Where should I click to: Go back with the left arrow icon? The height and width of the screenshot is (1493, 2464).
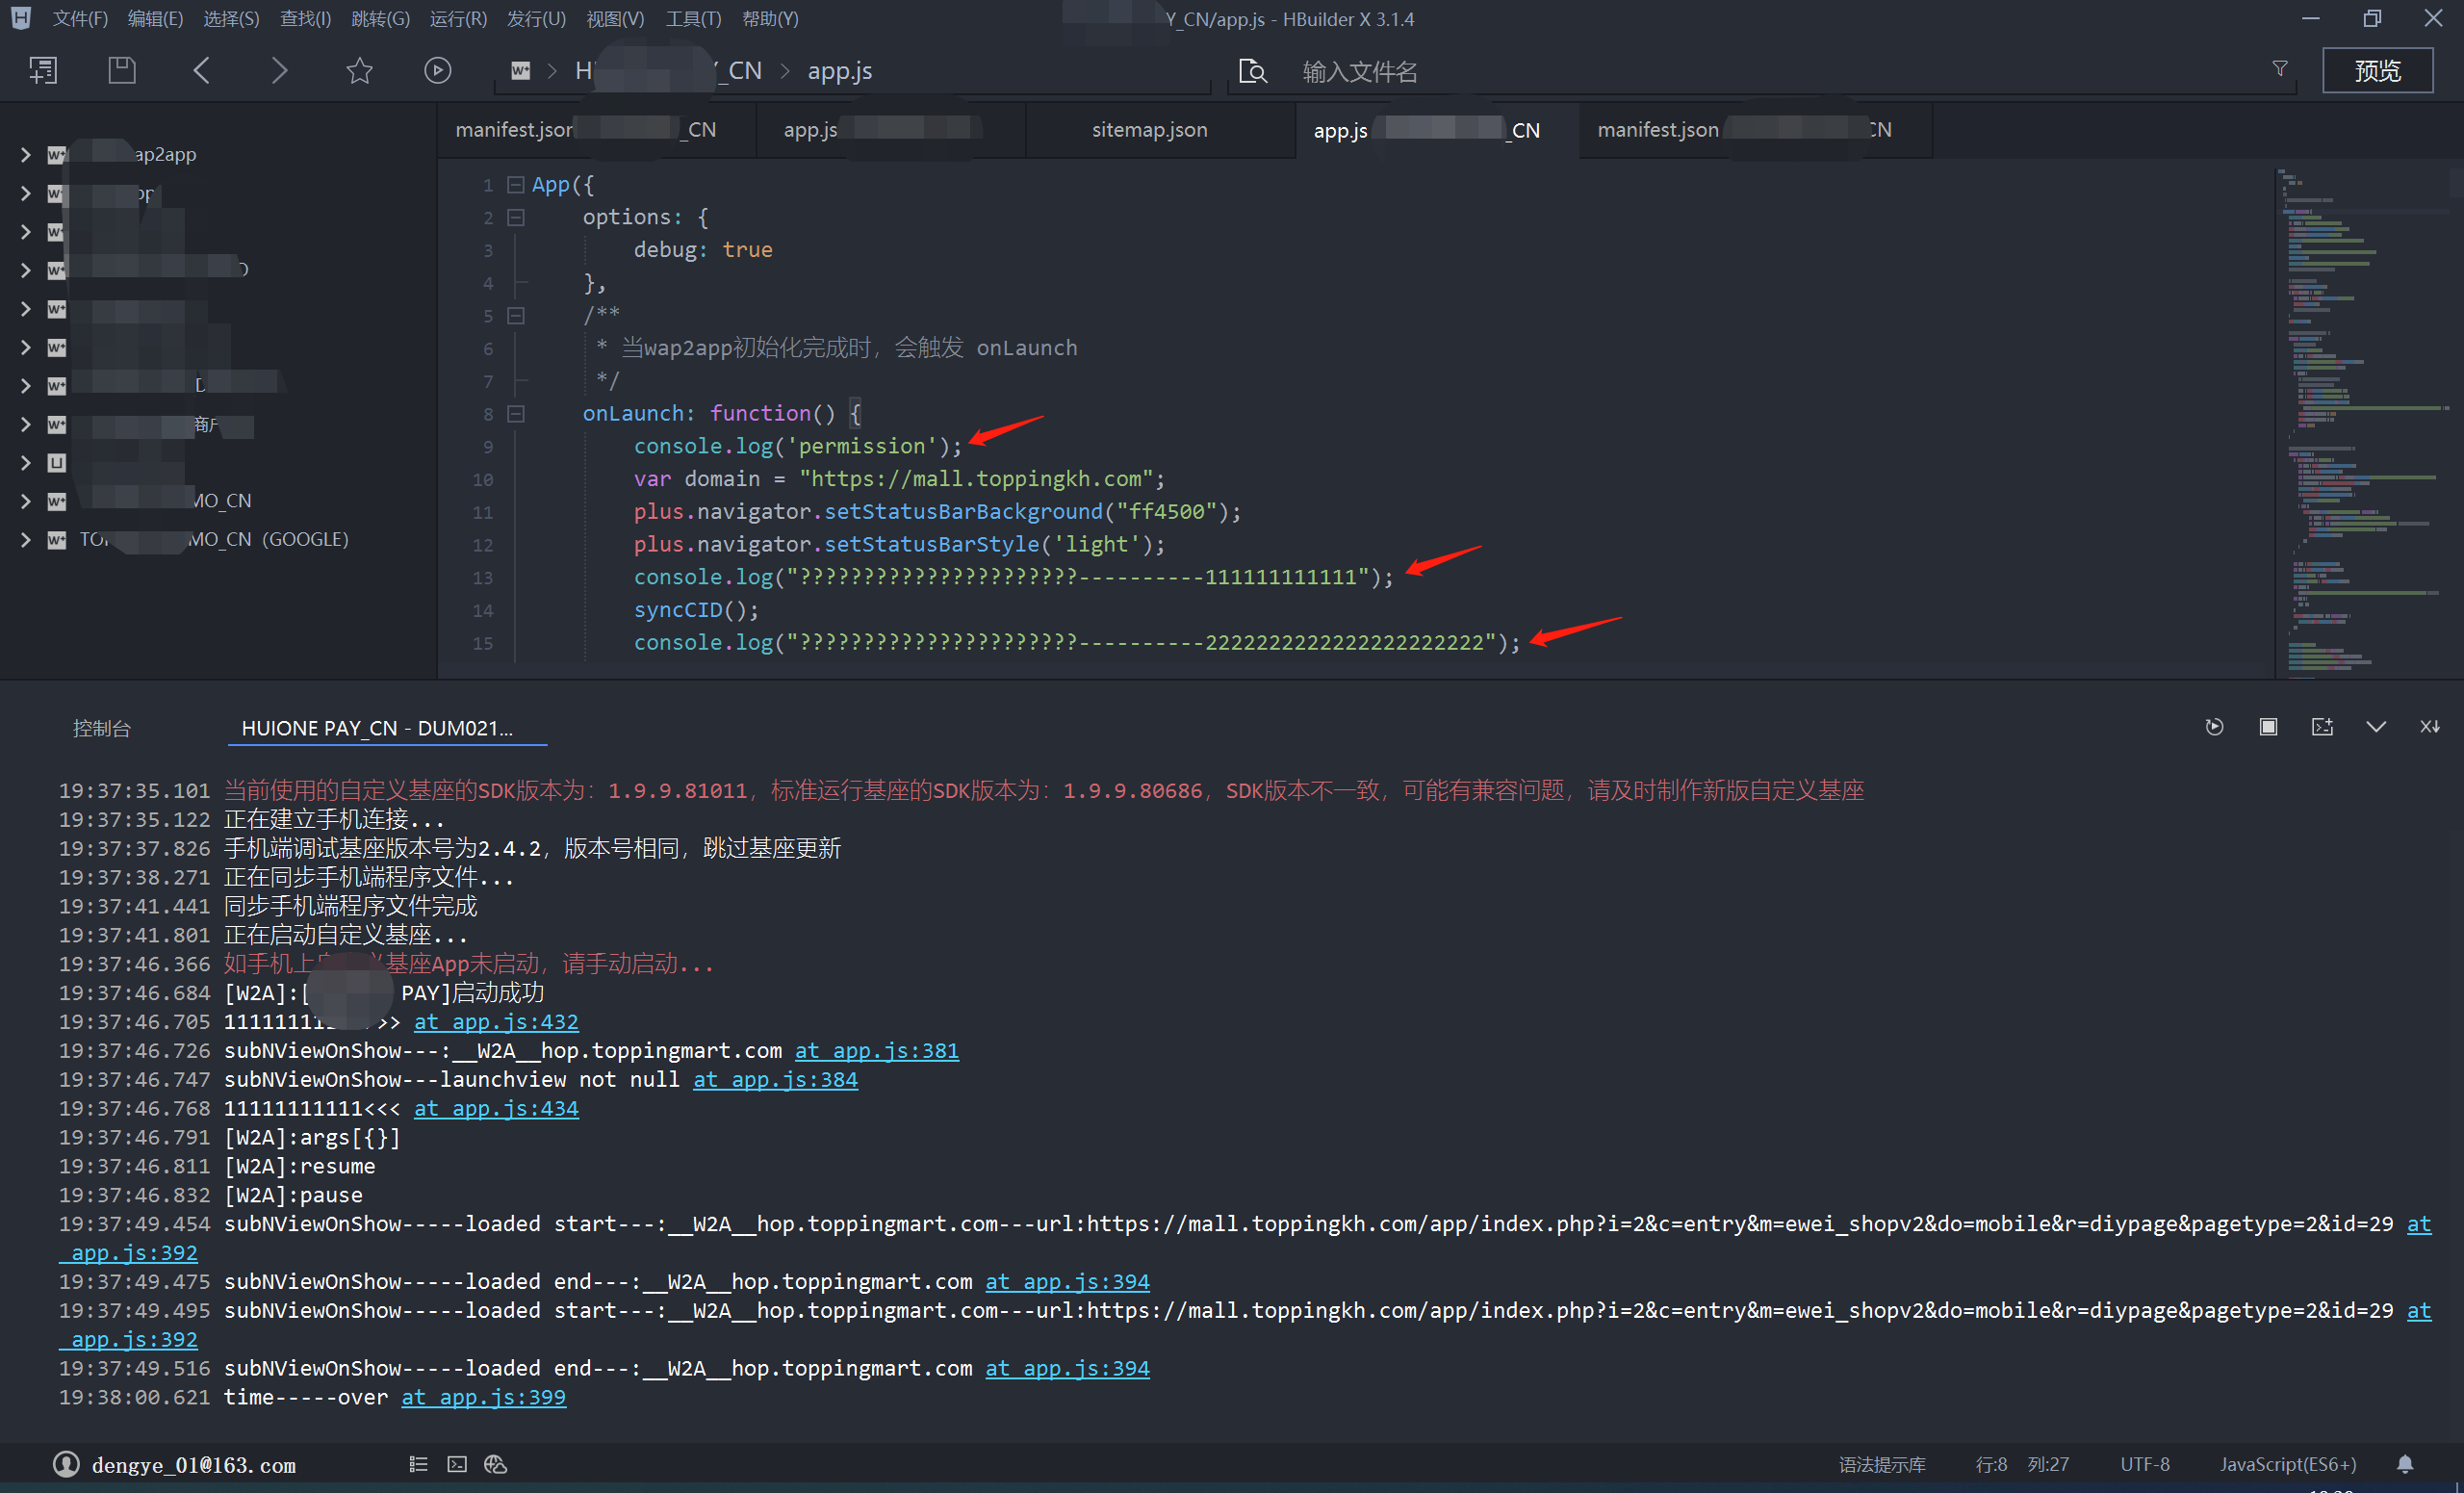click(x=201, y=70)
